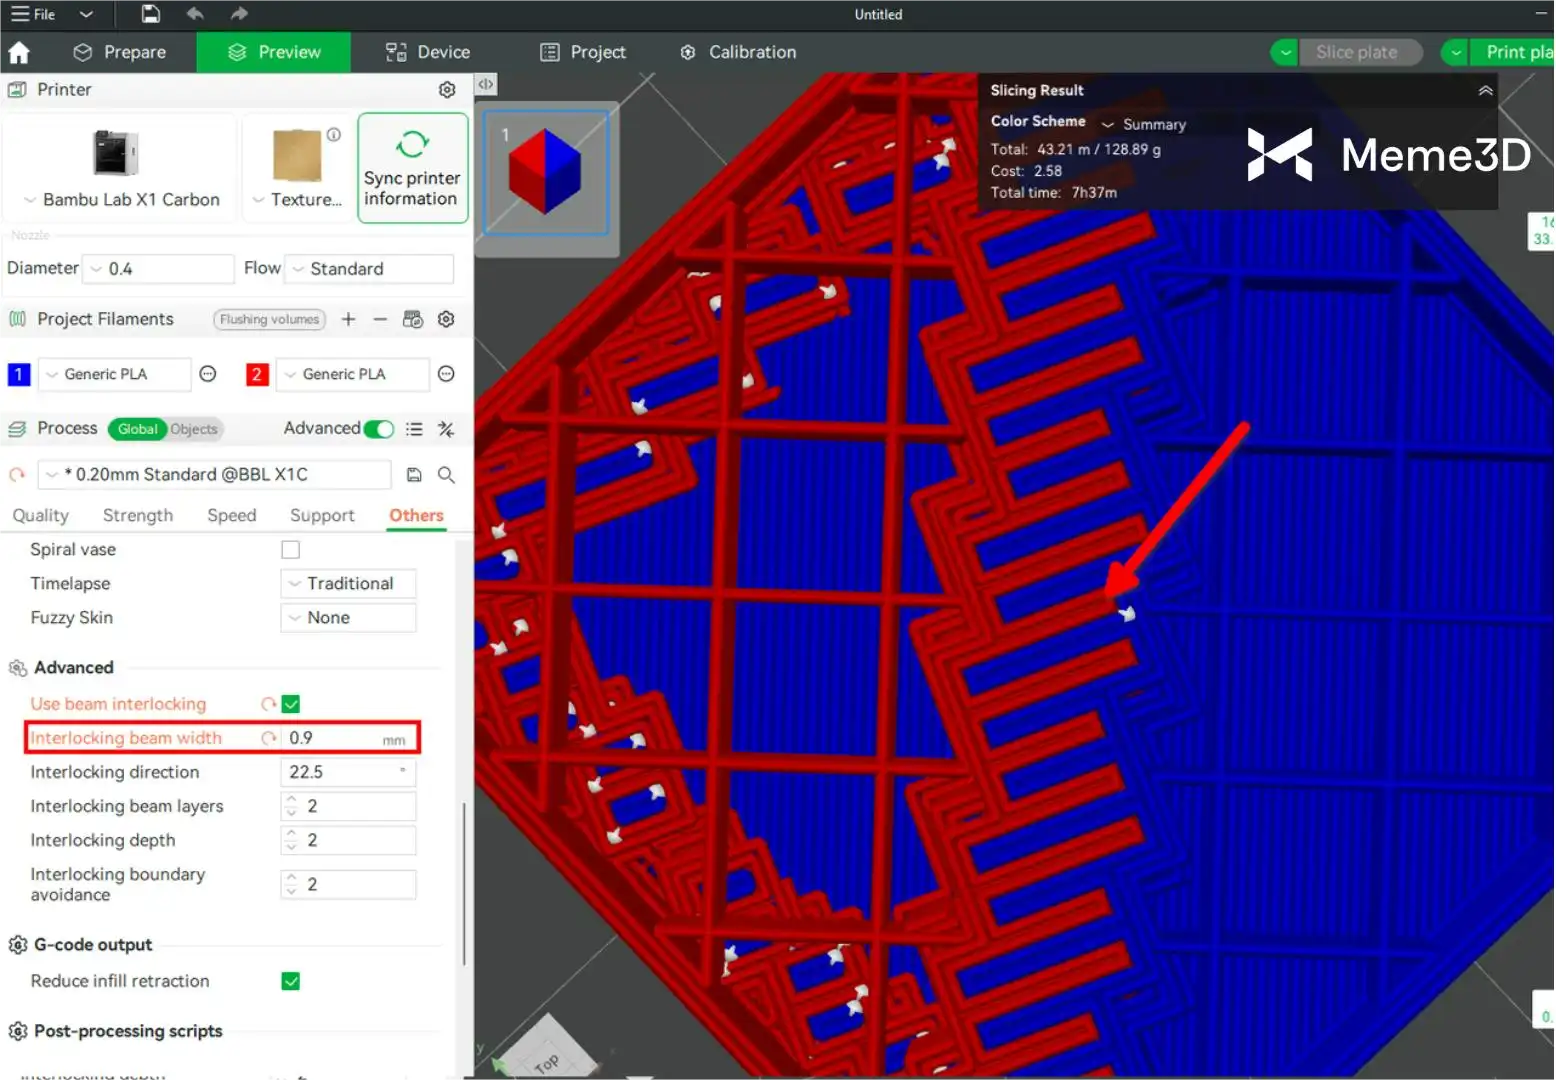The image size is (1556, 1080).
Task: Open printer settings gear icon
Action: click(447, 90)
